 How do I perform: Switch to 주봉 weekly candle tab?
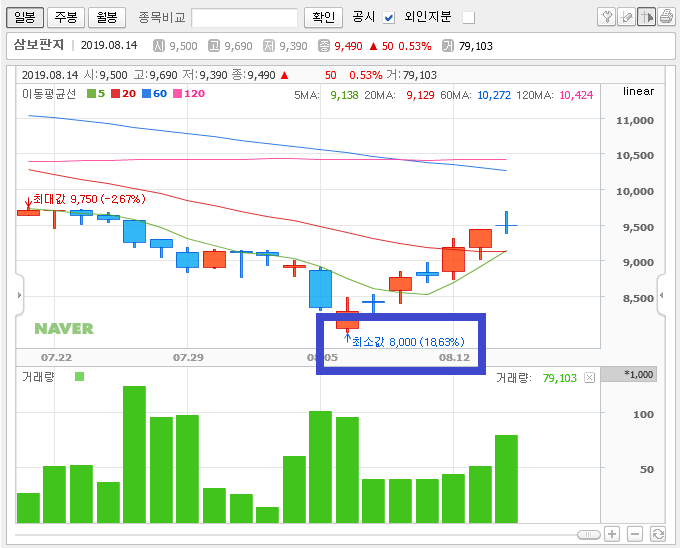coord(66,17)
